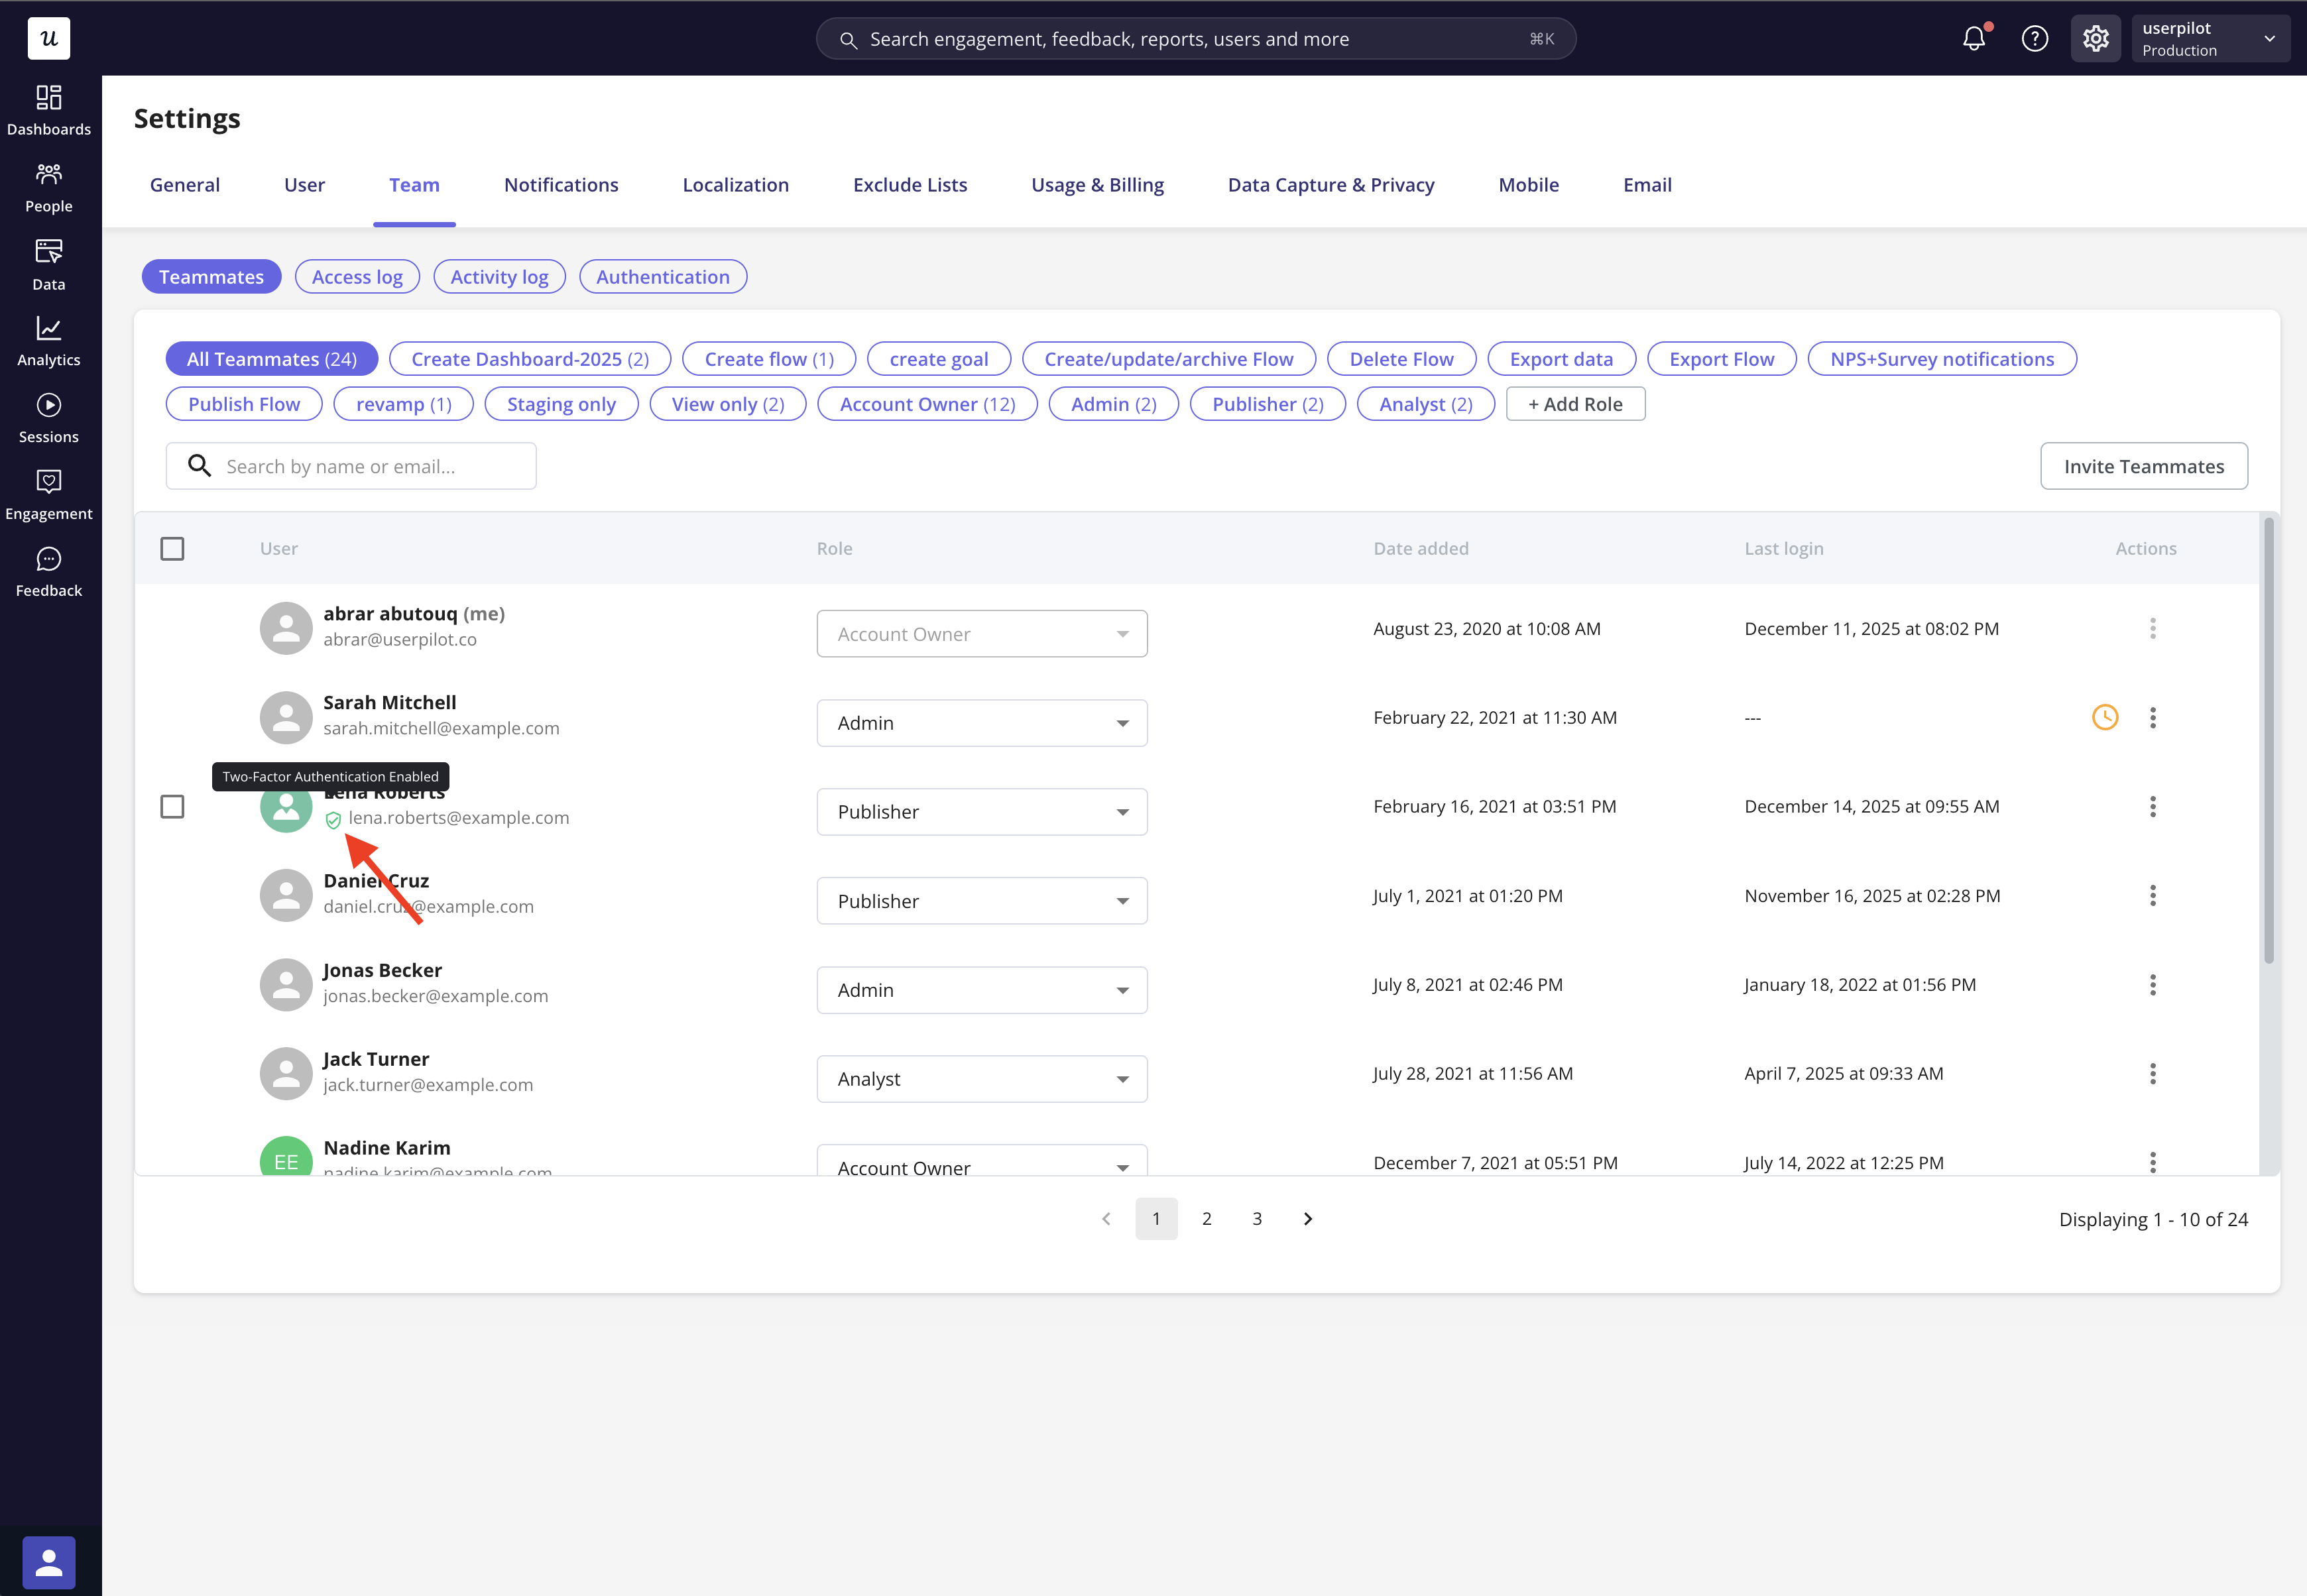Expand Sarah Mitchell's Admin role dropdown

(981, 723)
